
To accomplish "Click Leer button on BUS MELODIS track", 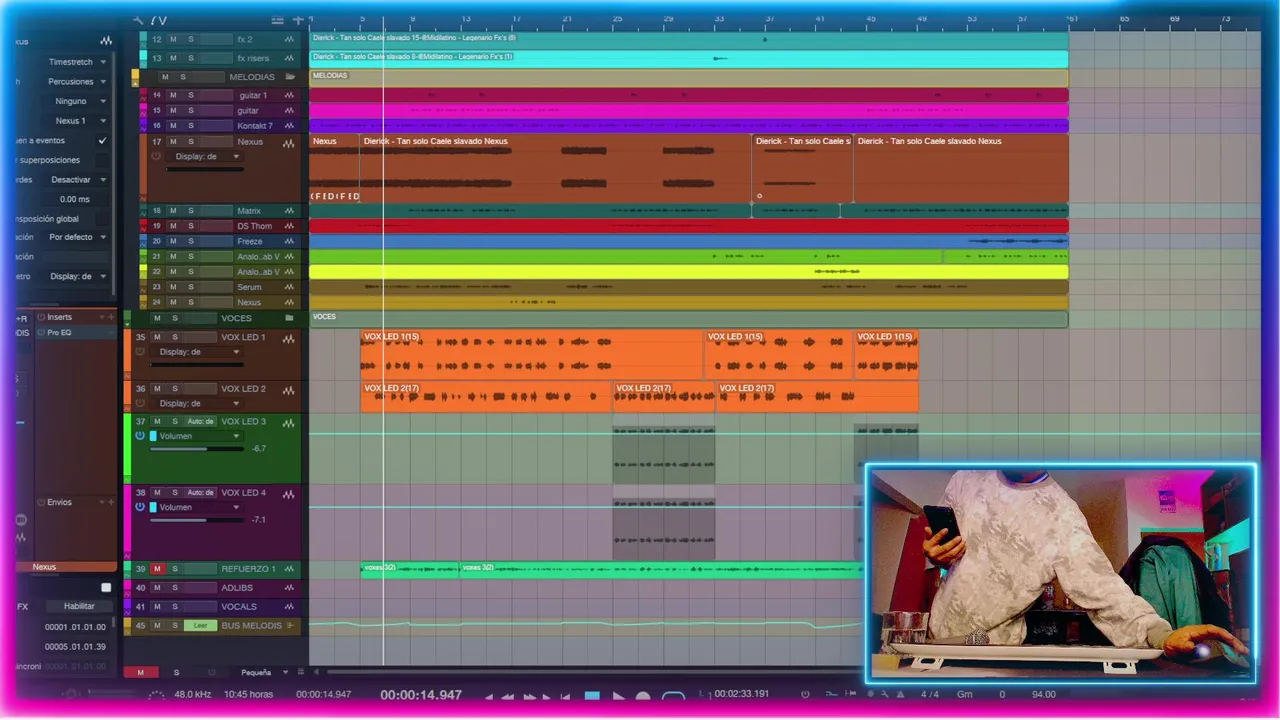I will pyautogui.click(x=200, y=626).
